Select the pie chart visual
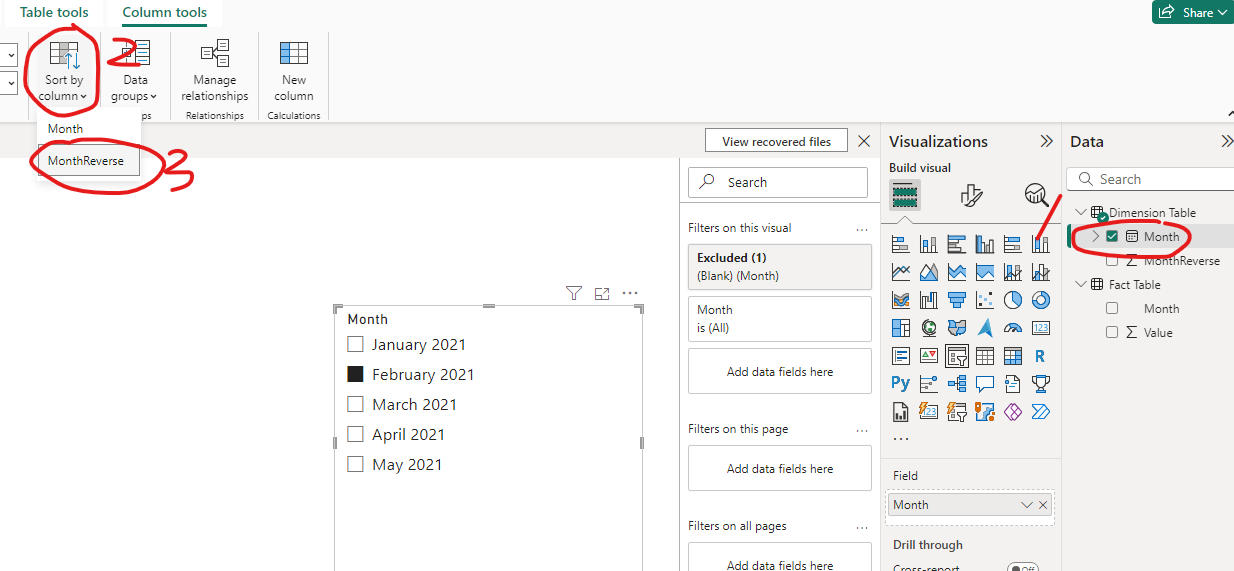 [1012, 300]
